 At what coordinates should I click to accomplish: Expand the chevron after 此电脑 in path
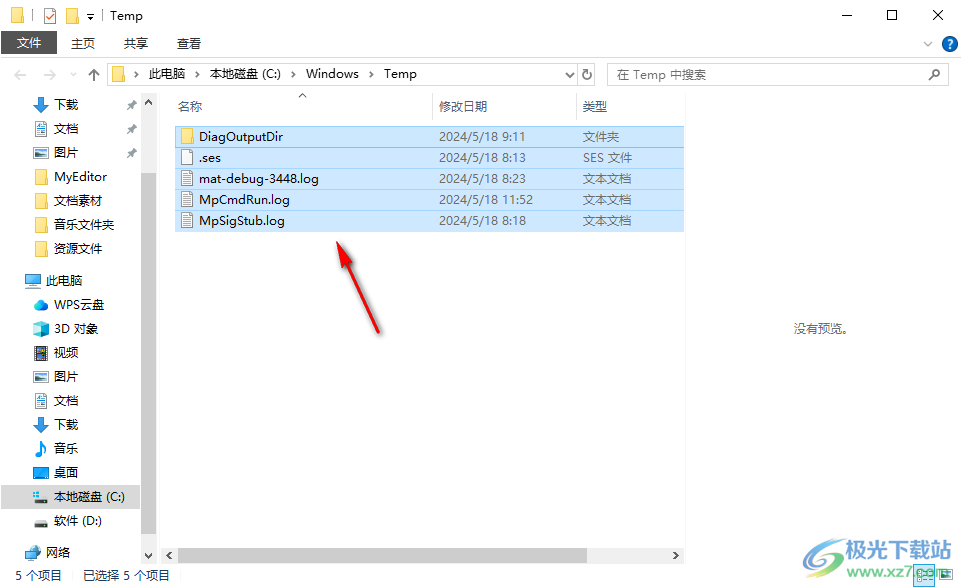(198, 74)
